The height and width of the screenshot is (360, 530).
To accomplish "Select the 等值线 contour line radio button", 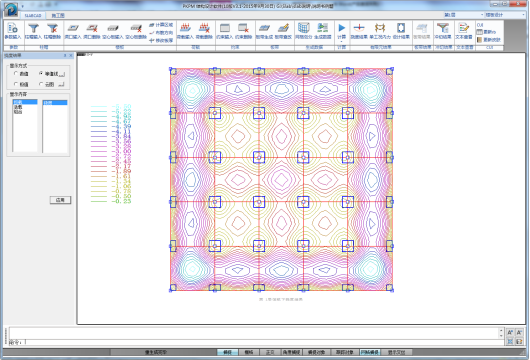I will [x=41, y=73].
